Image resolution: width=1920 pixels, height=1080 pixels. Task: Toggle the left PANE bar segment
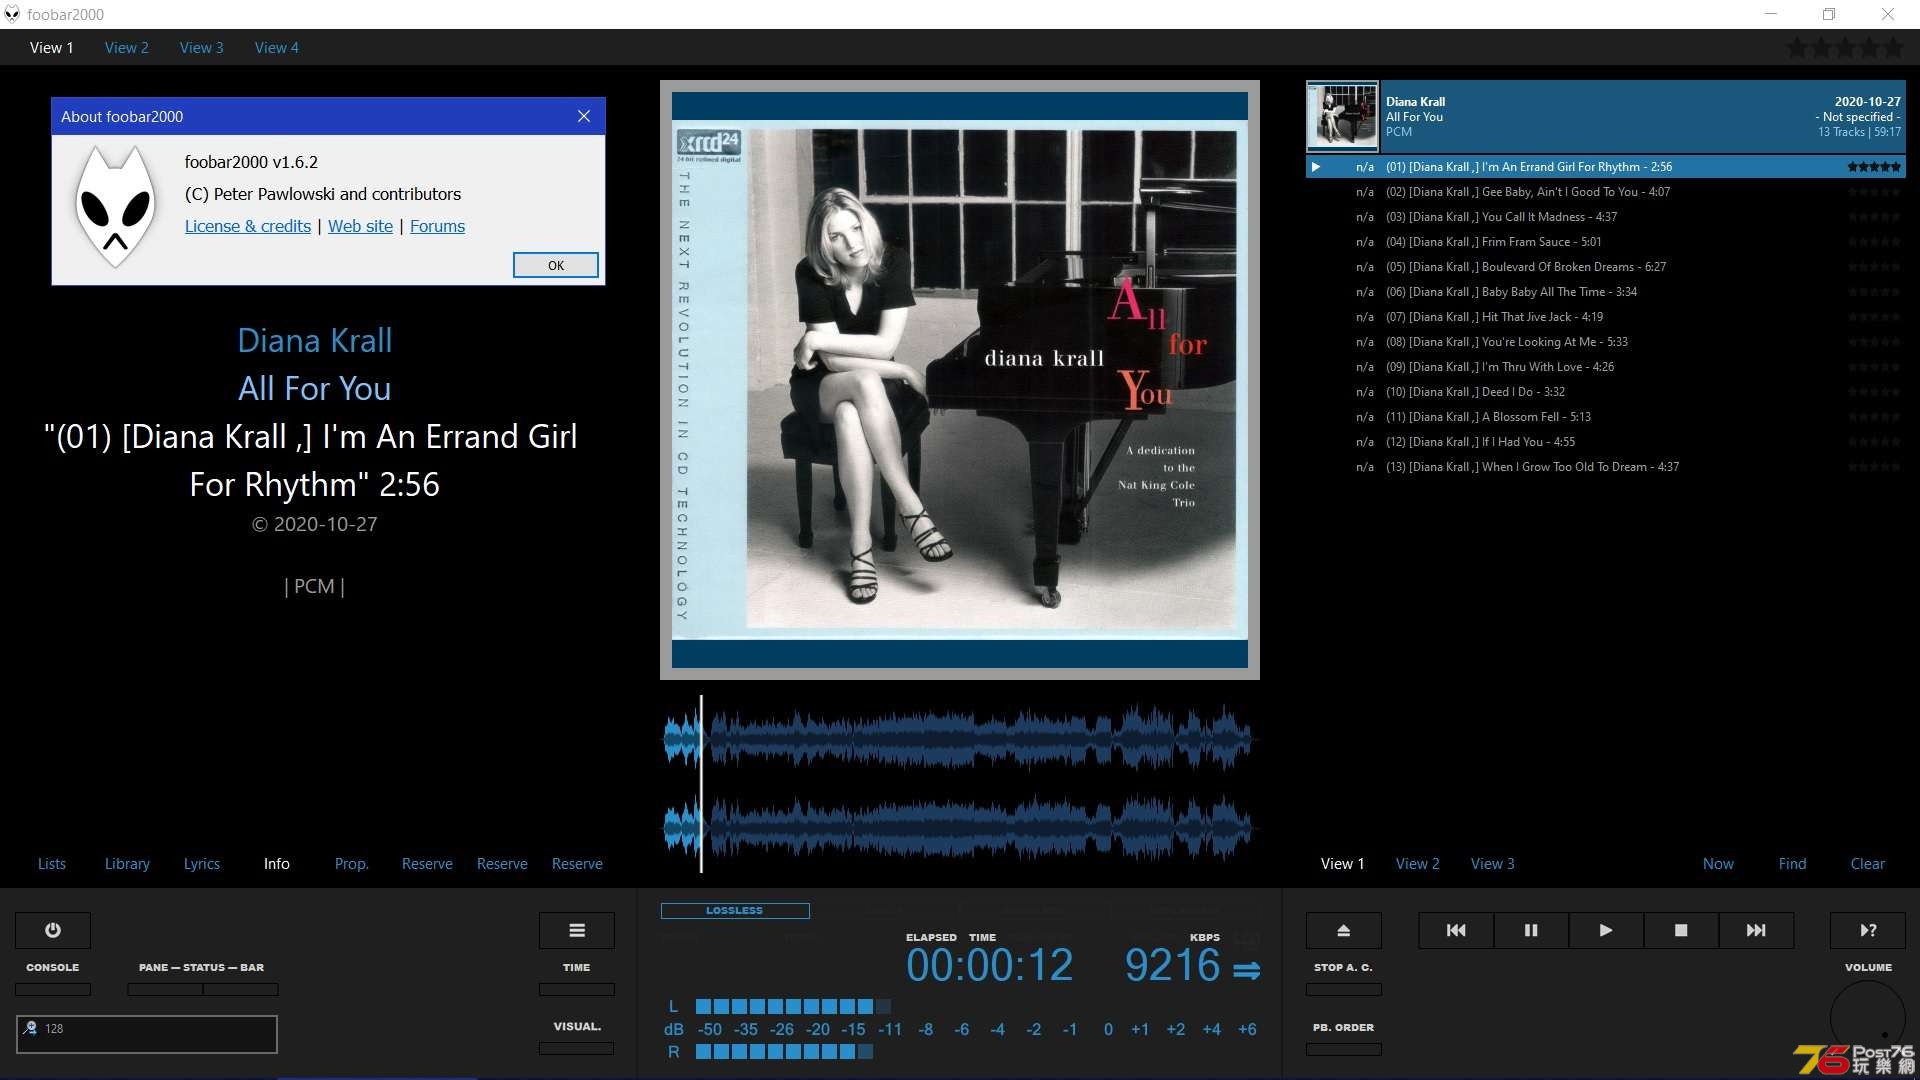click(x=165, y=989)
